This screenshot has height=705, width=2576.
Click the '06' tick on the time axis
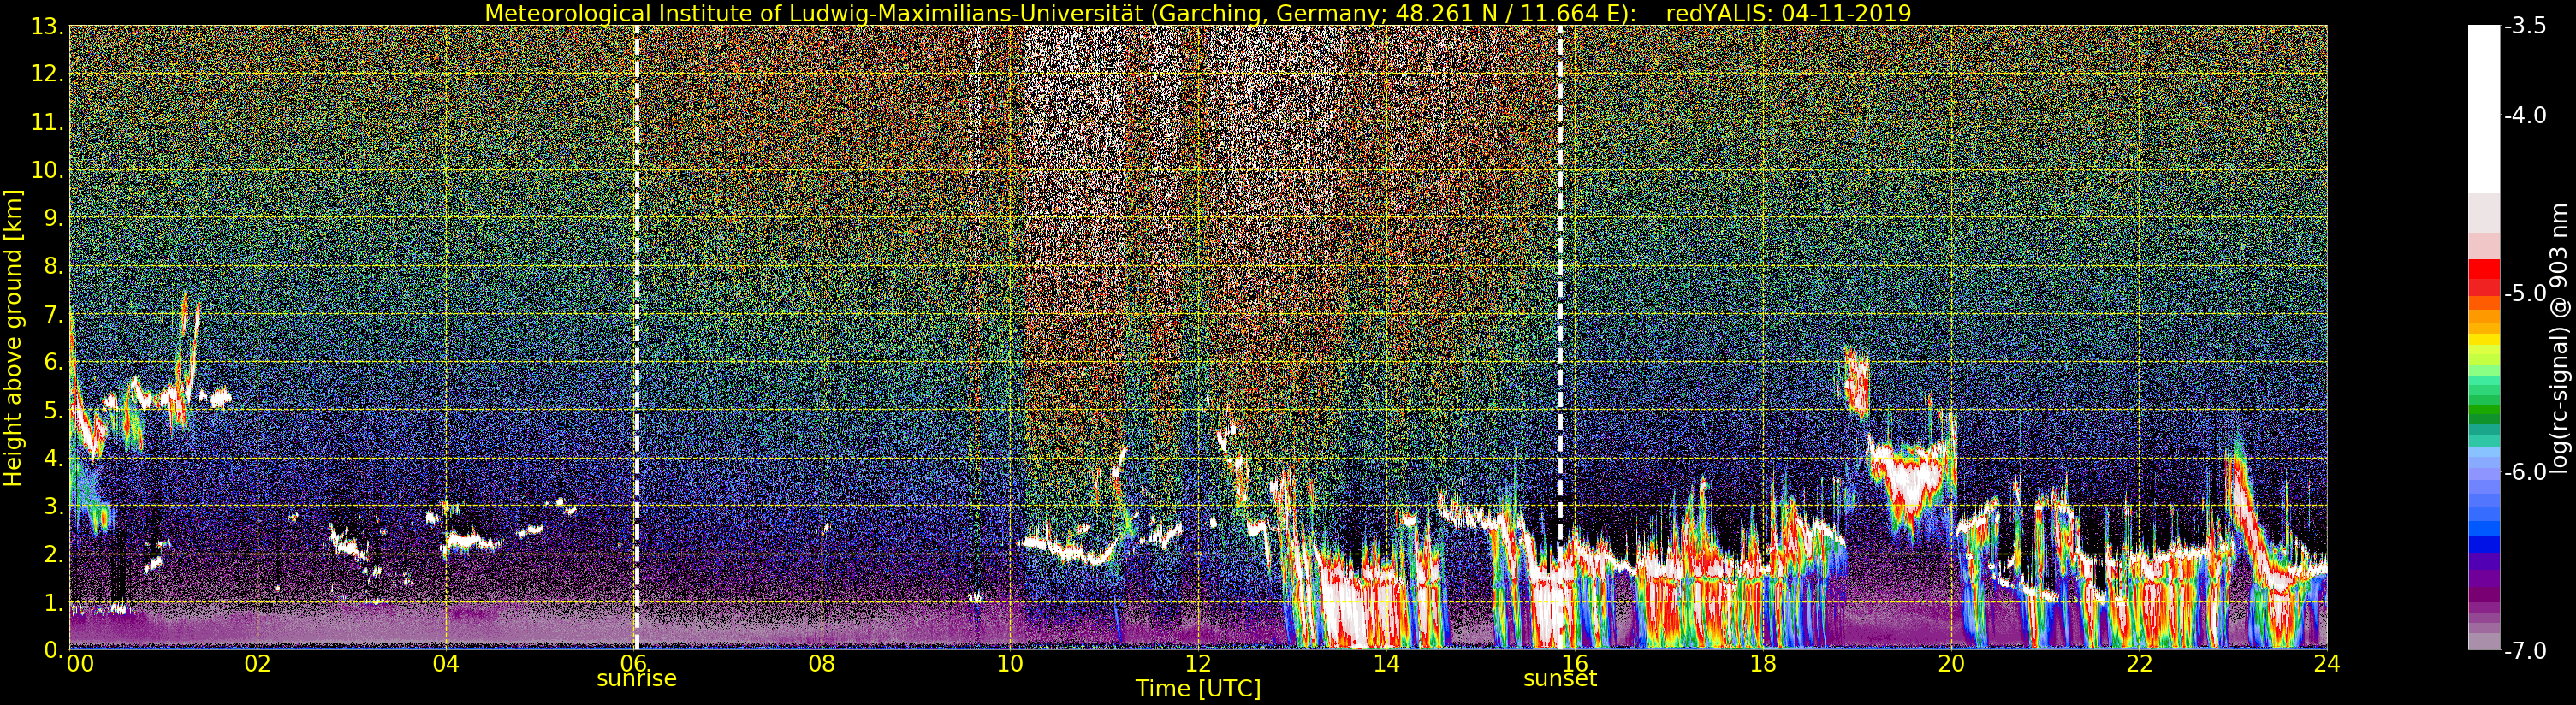pos(632,662)
